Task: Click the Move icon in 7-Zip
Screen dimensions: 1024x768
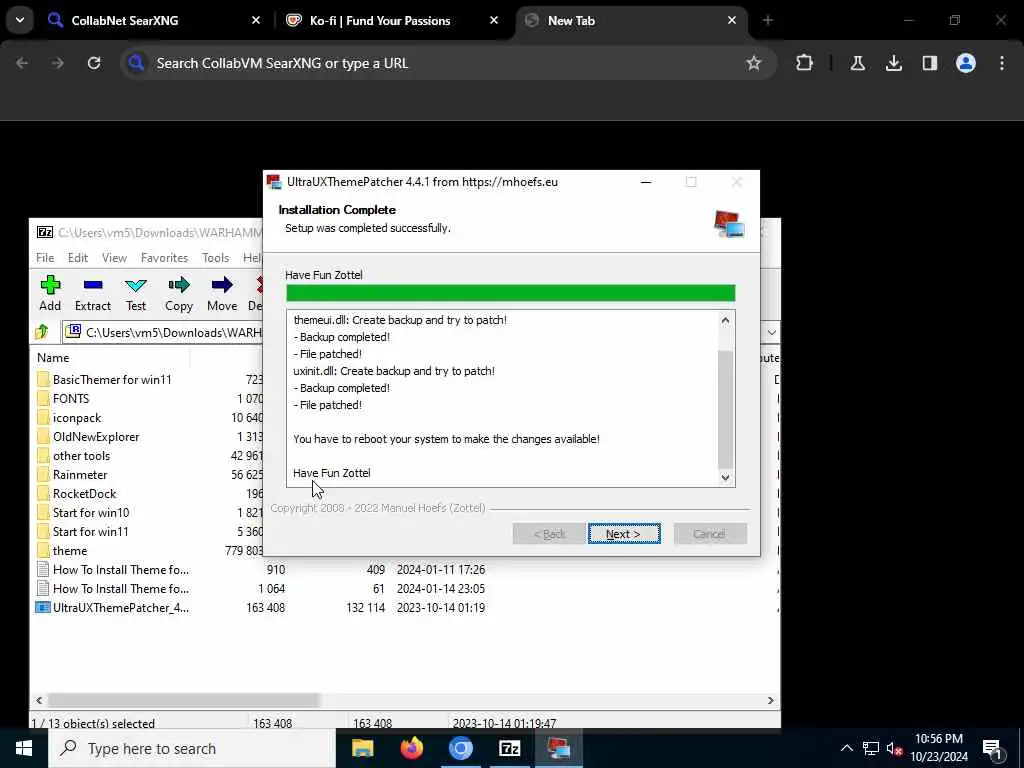Action: (x=222, y=293)
